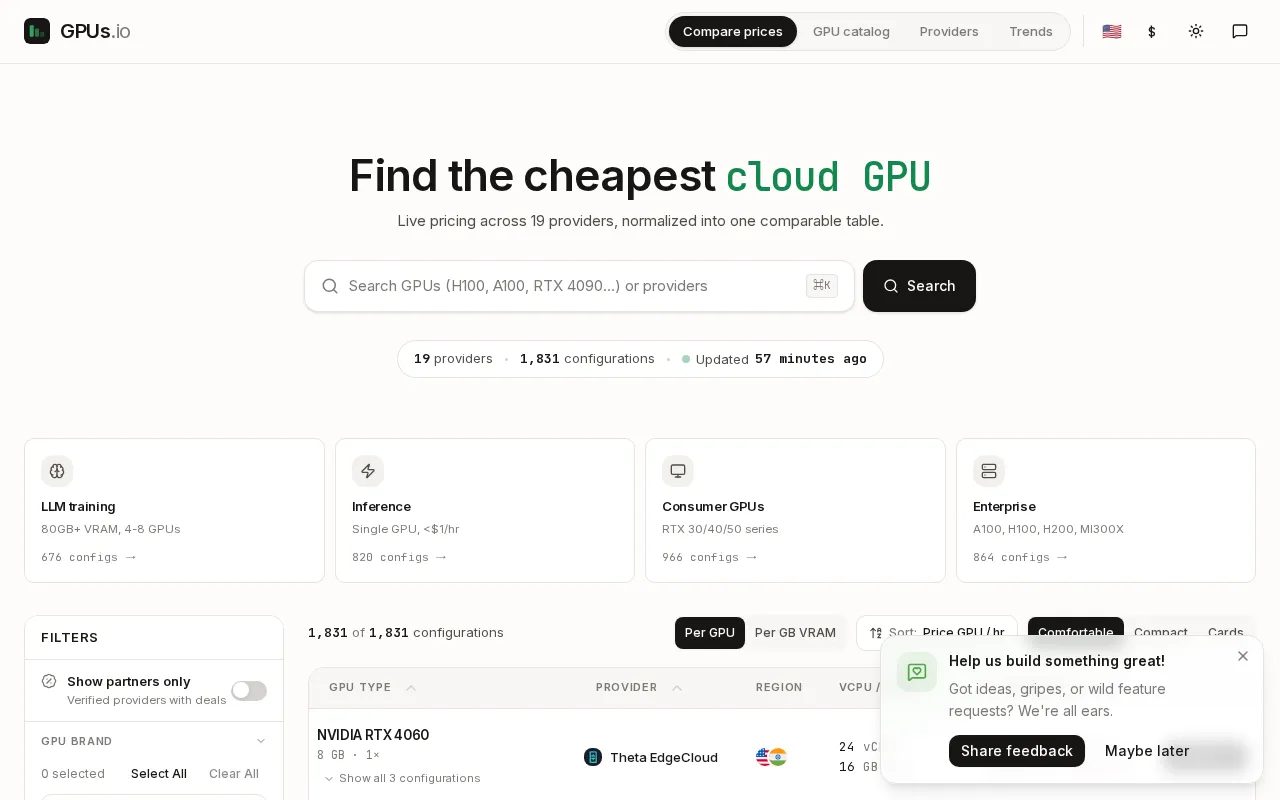Click the LLM training brain icon
Screen dimensions: 1280x800
point(57,471)
